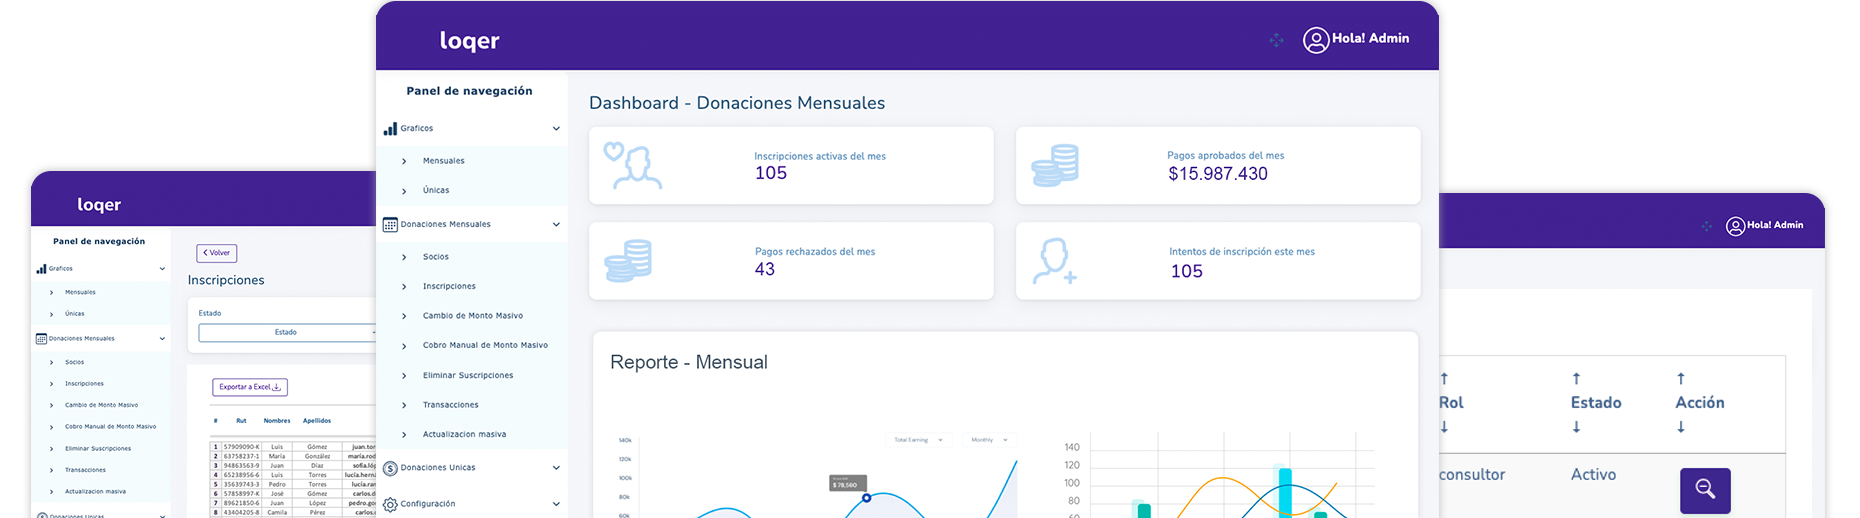Expand the Donaciones Unicas section in the front window
This screenshot has height=518, width=1860.
(x=556, y=468)
